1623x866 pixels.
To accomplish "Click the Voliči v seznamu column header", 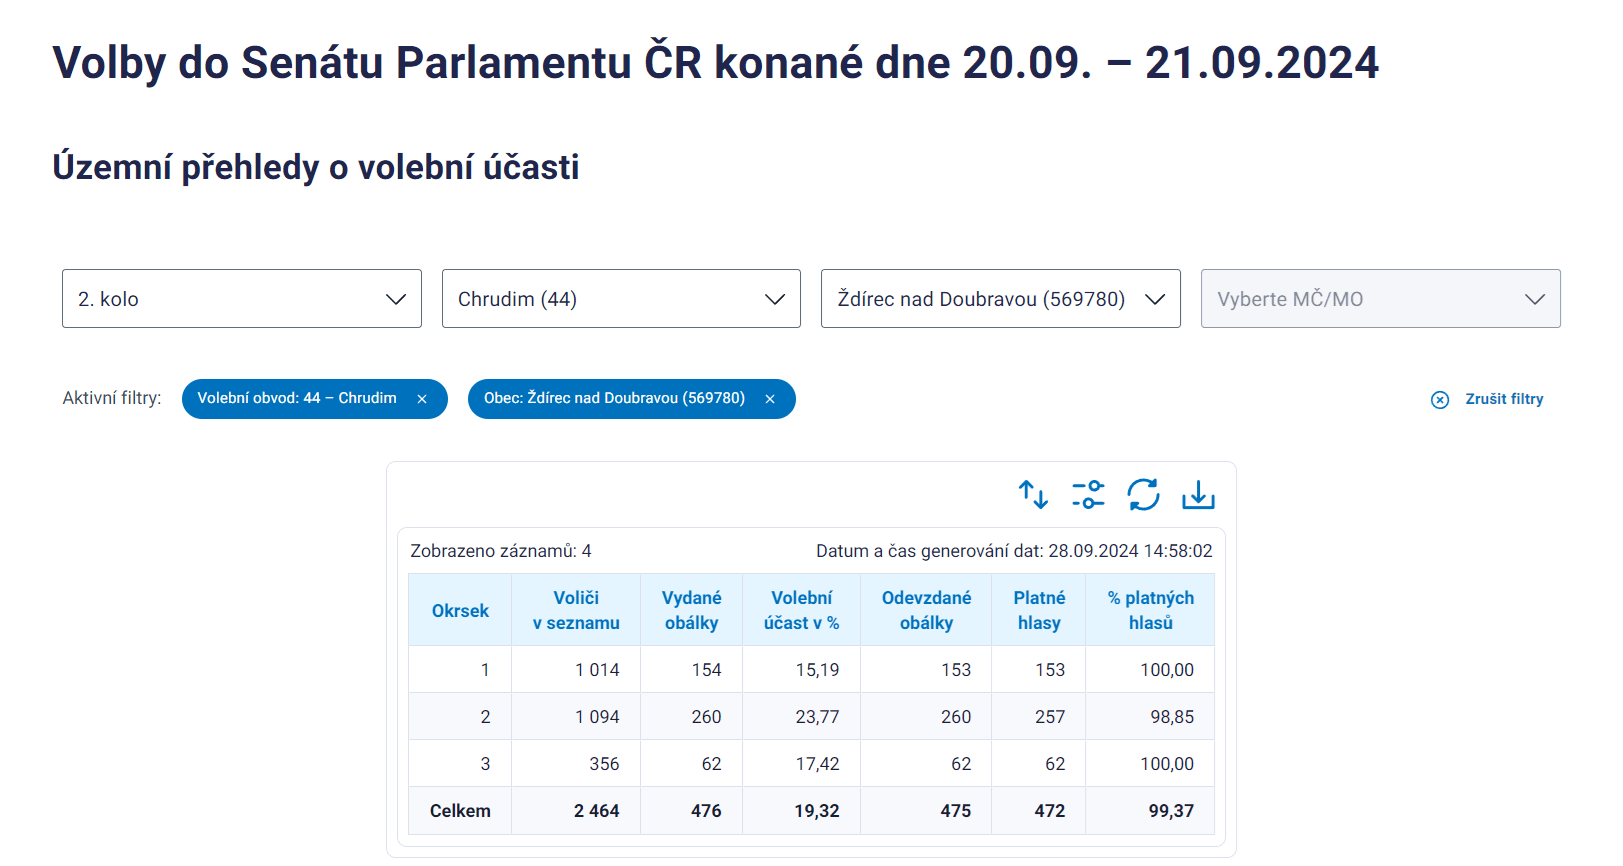I will 576,611.
